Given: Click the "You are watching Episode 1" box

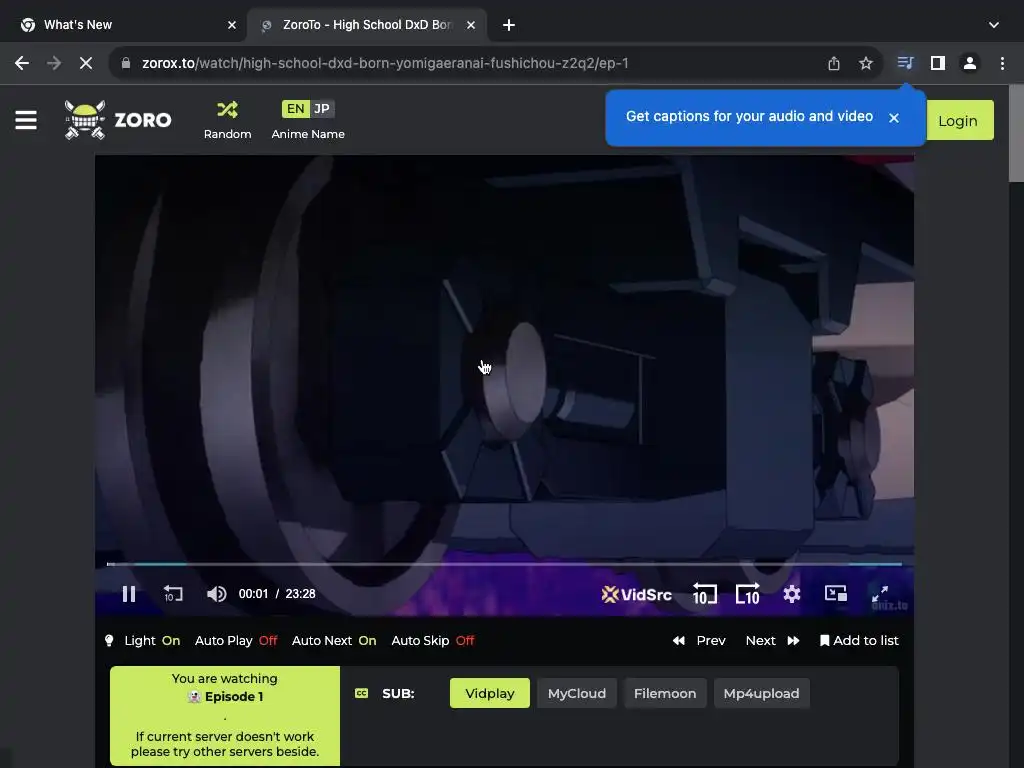Looking at the screenshot, I should (x=225, y=715).
